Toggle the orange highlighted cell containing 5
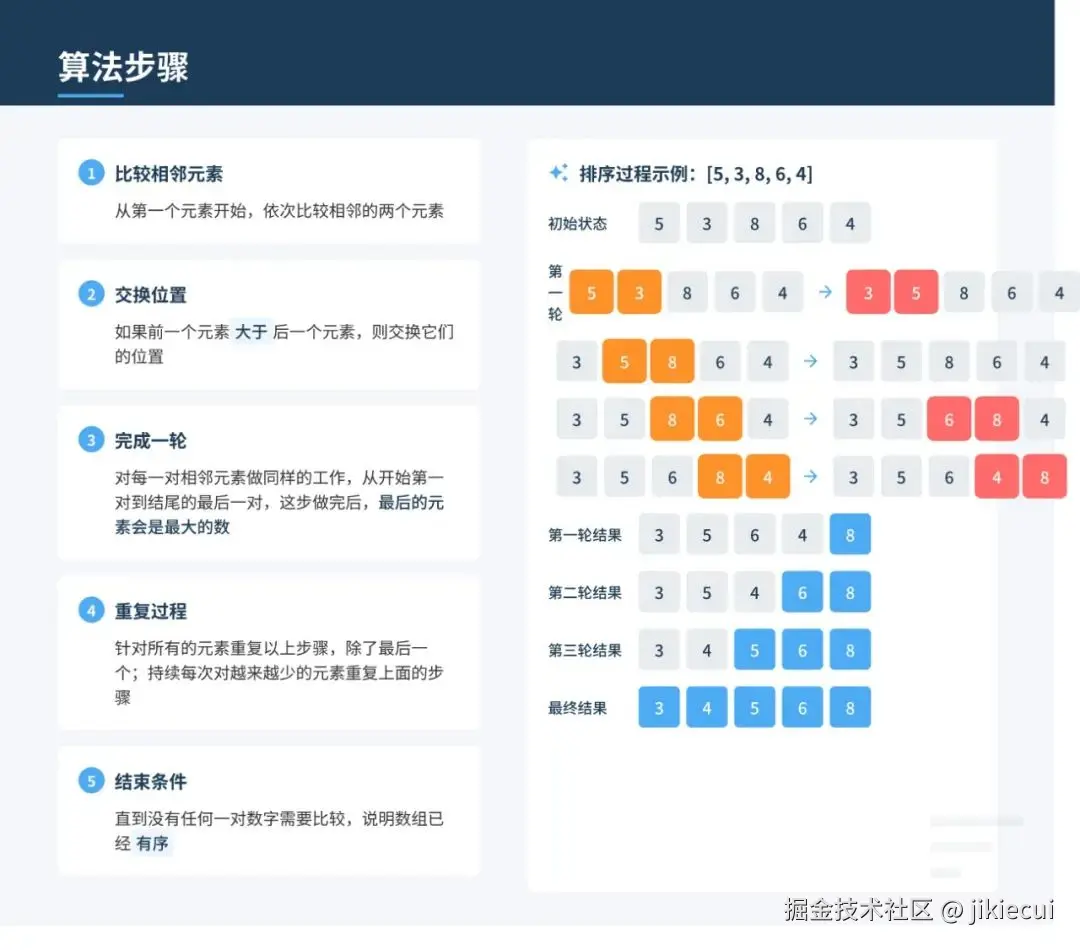Screen dimensions: 1080x950 click(x=592, y=292)
